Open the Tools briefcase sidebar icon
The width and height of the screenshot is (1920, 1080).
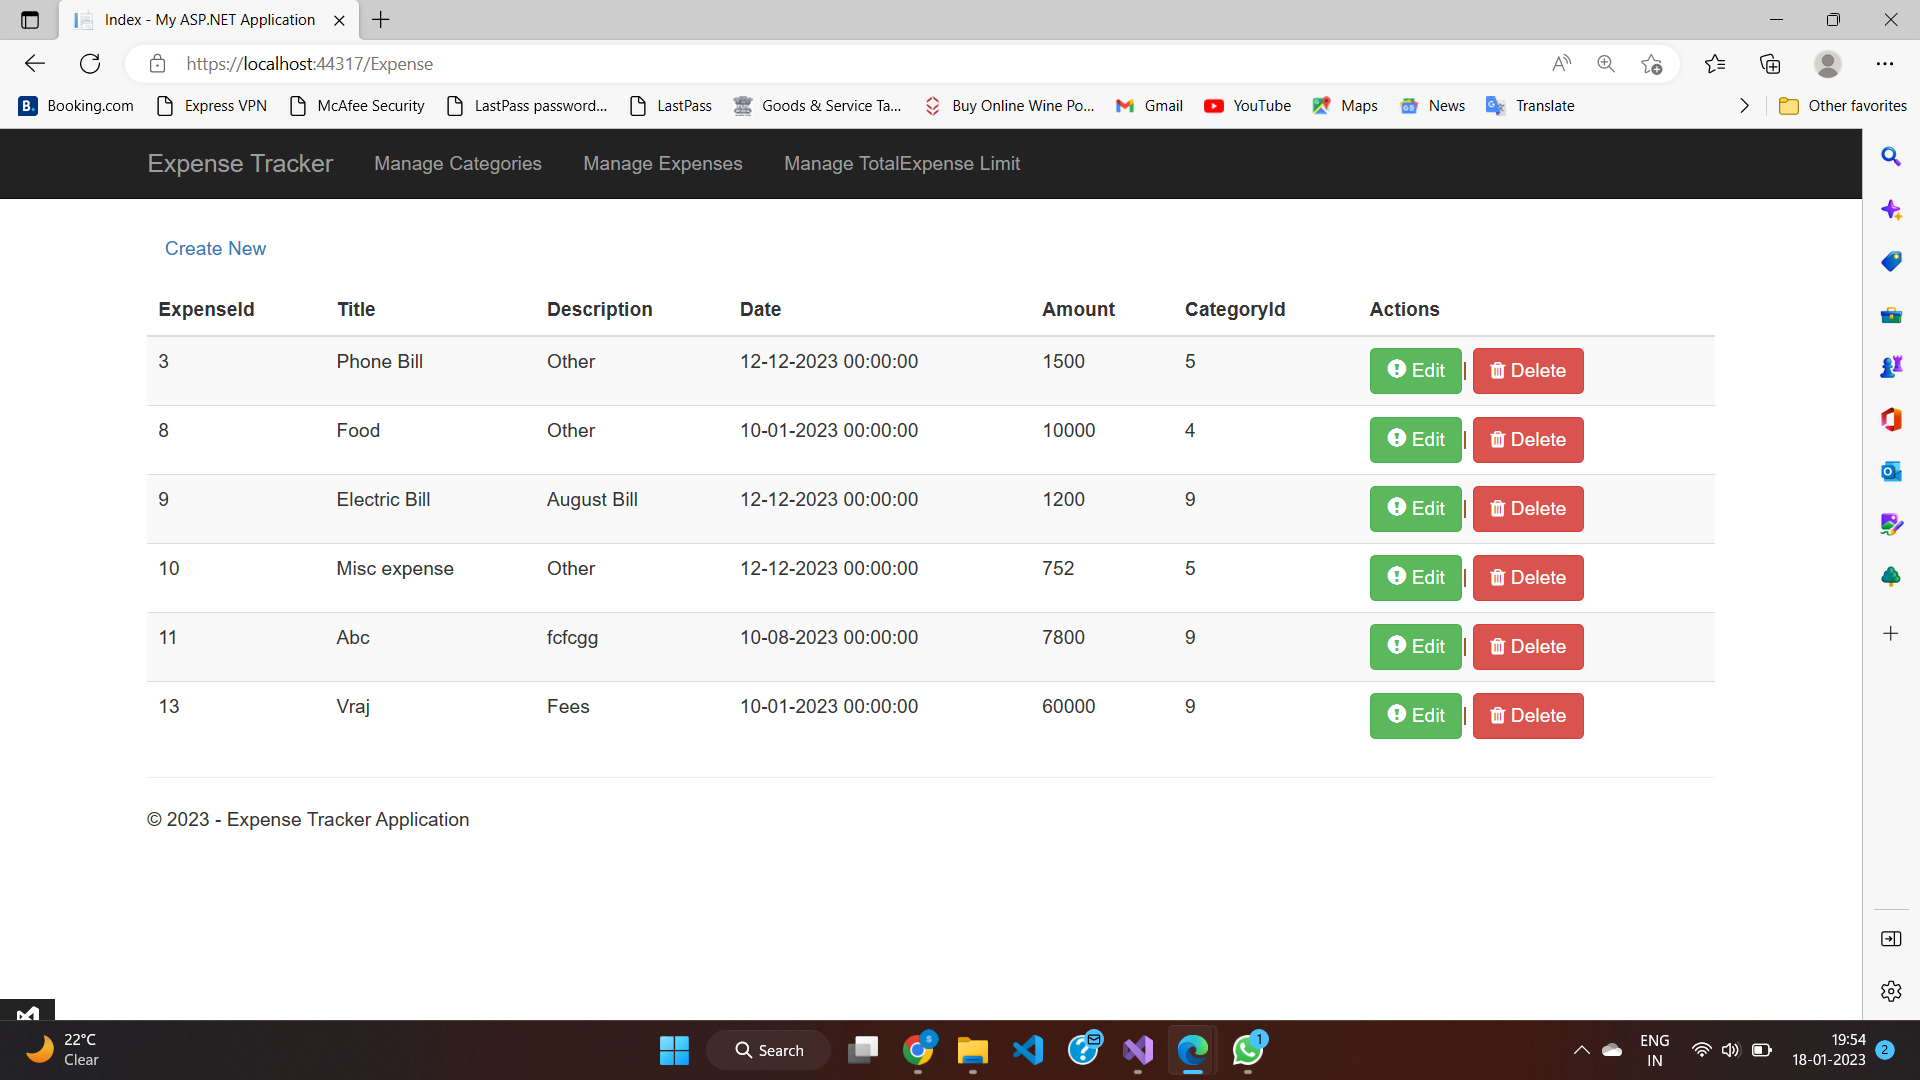pyautogui.click(x=1892, y=315)
